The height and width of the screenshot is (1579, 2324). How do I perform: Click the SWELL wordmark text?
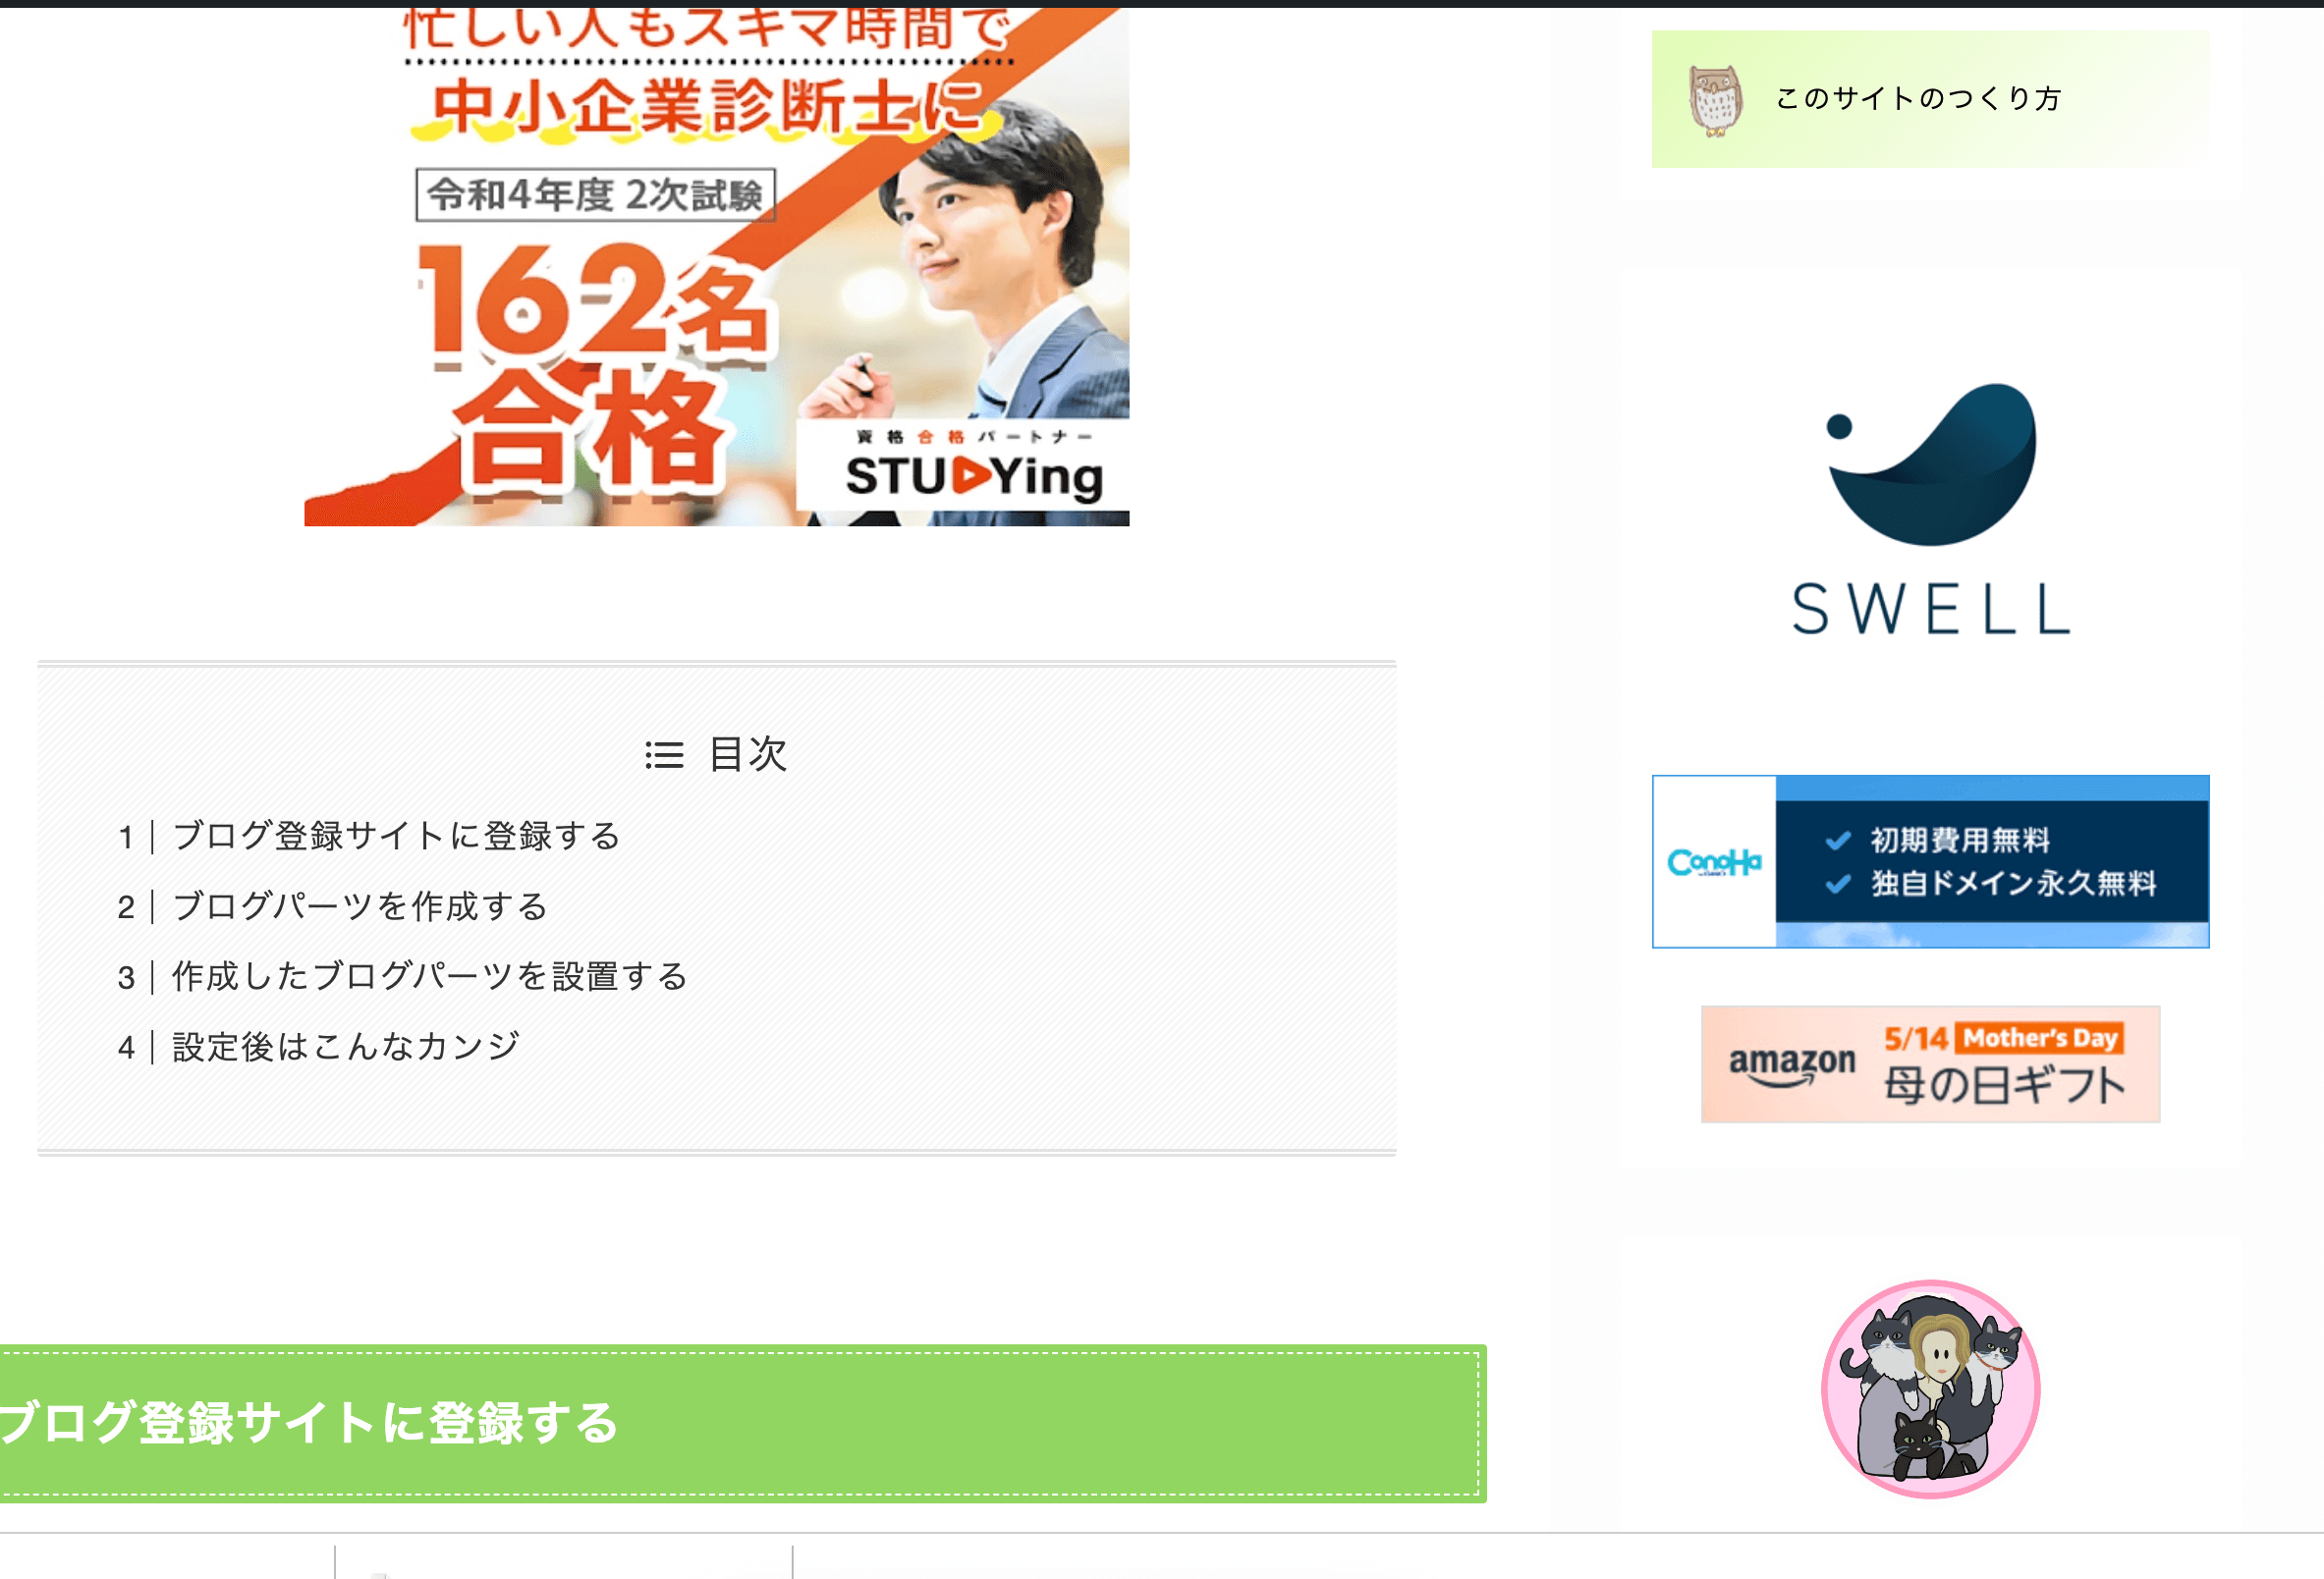click(1930, 609)
